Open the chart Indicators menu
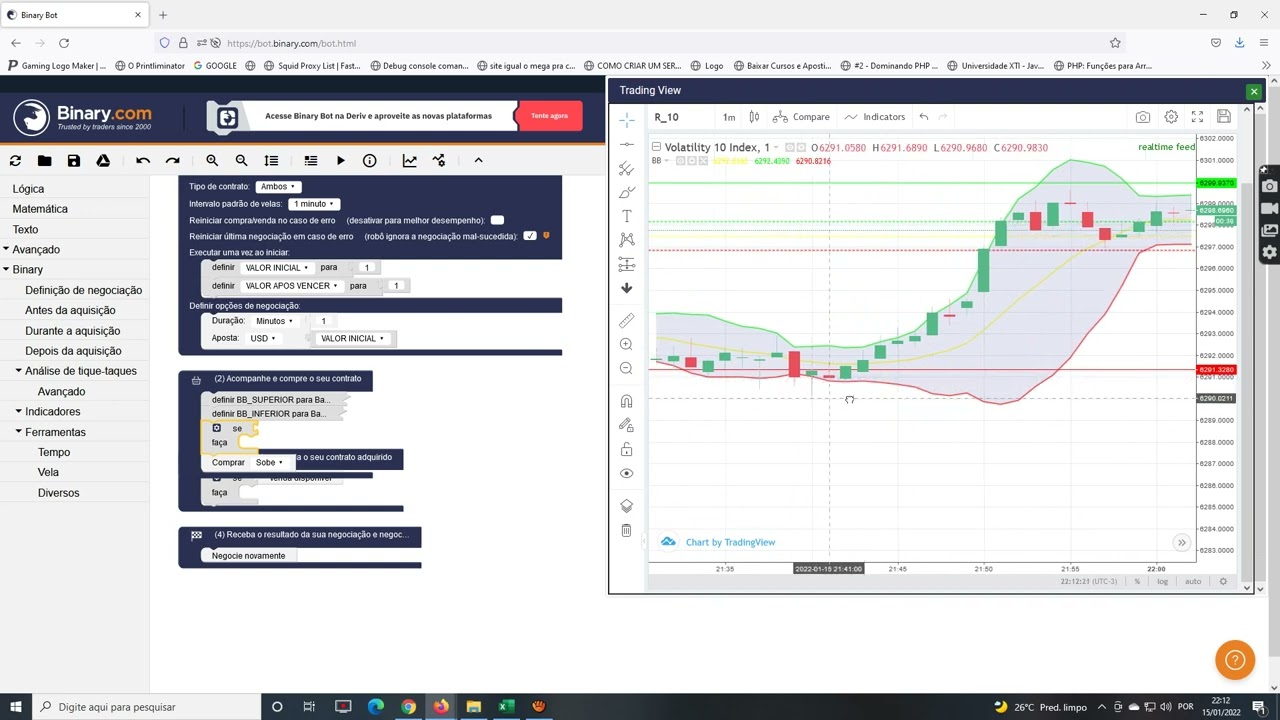The height and width of the screenshot is (720, 1280). coord(874,117)
